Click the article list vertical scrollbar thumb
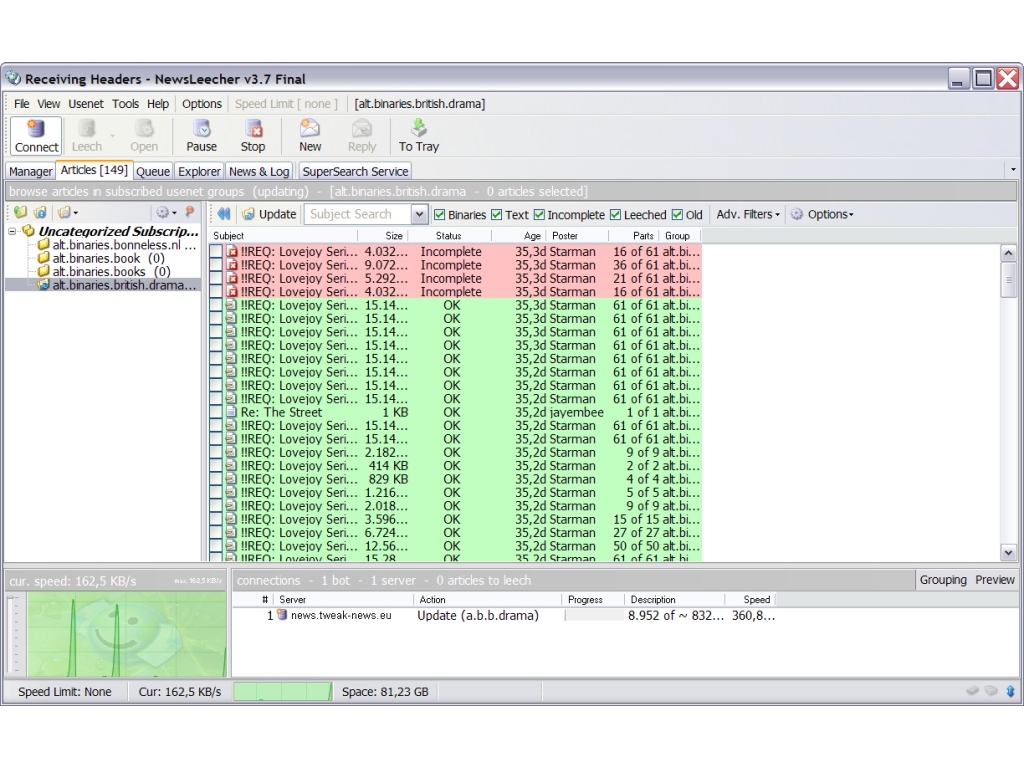 [x=1008, y=281]
